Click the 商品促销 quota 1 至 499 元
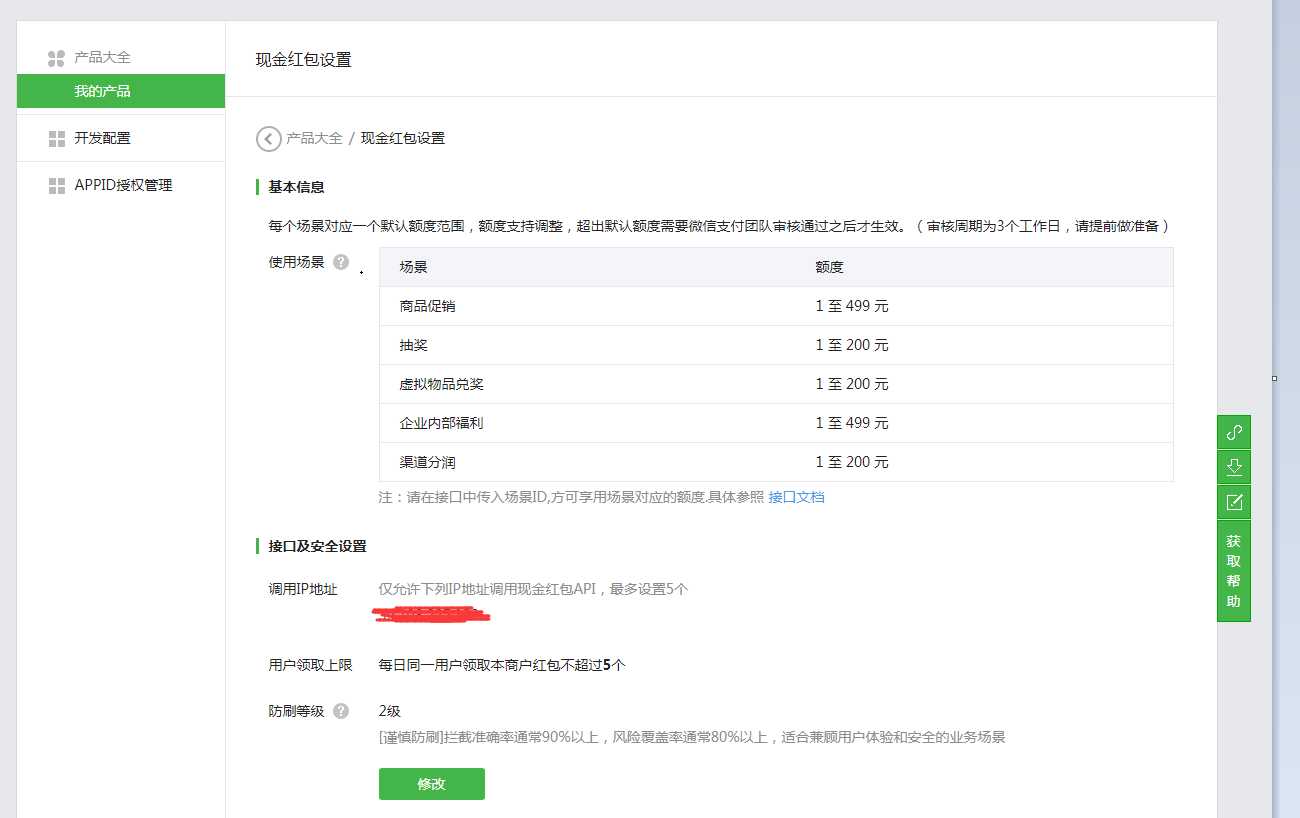 pos(852,306)
